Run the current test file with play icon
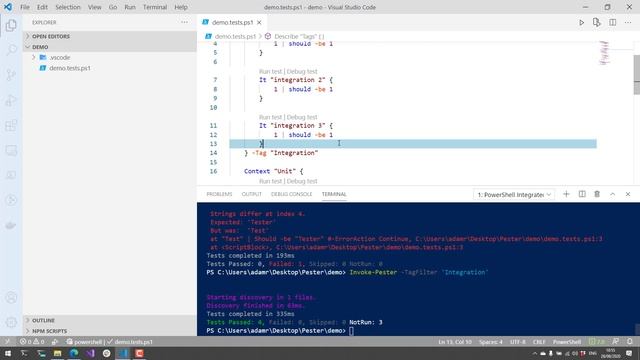Viewport: 640px width, 360px height. 581,22
